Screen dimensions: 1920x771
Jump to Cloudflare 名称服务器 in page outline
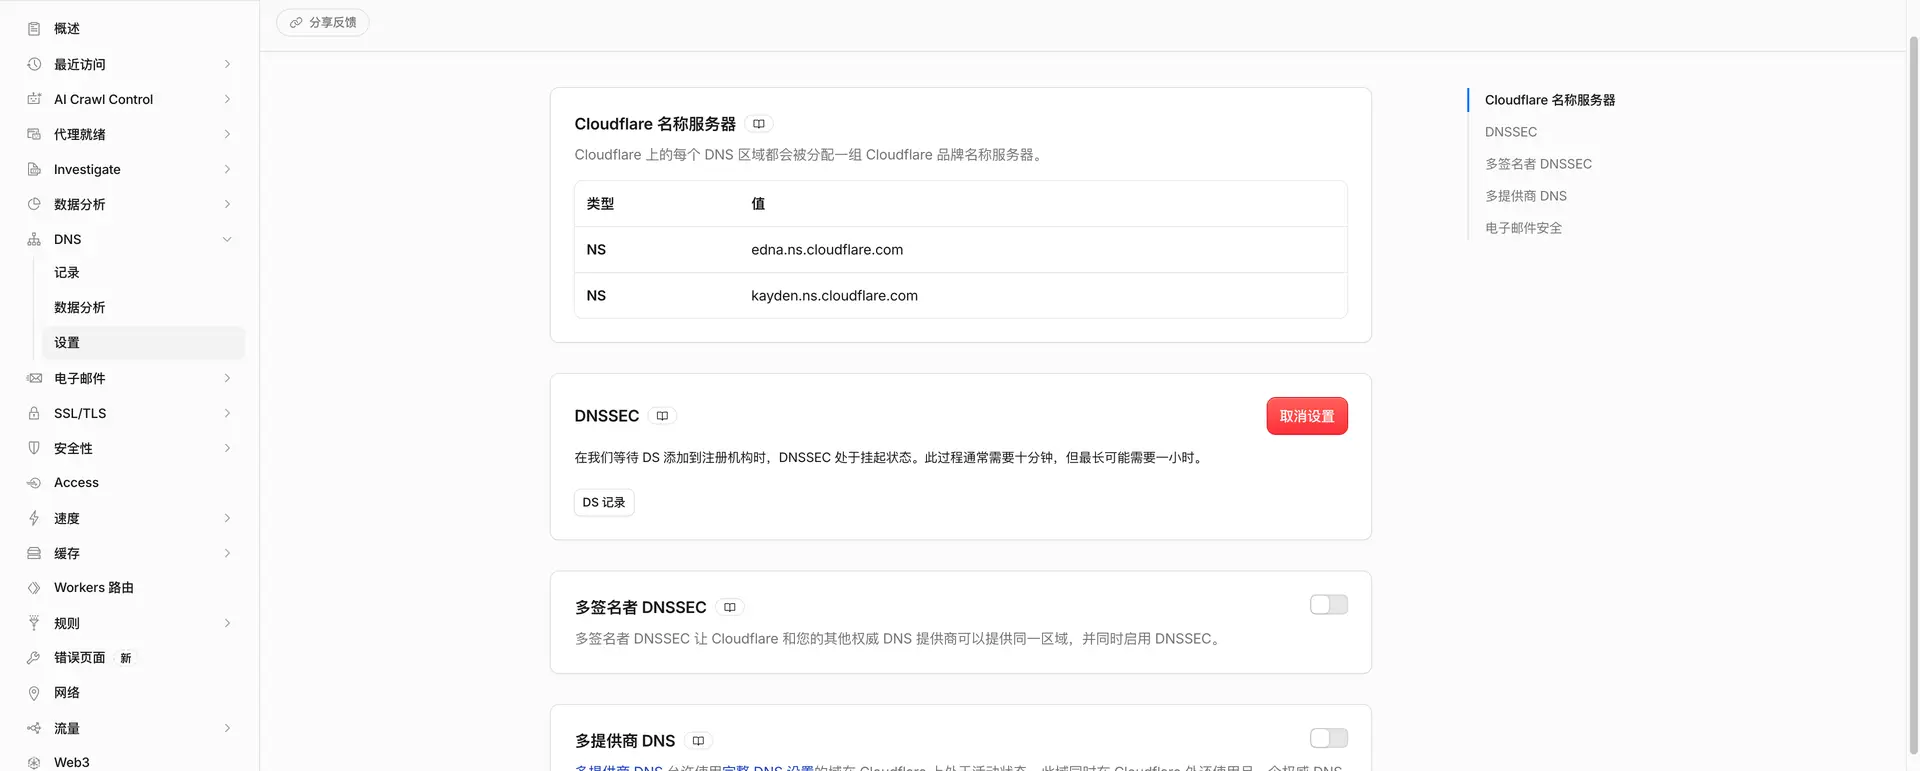click(x=1550, y=100)
